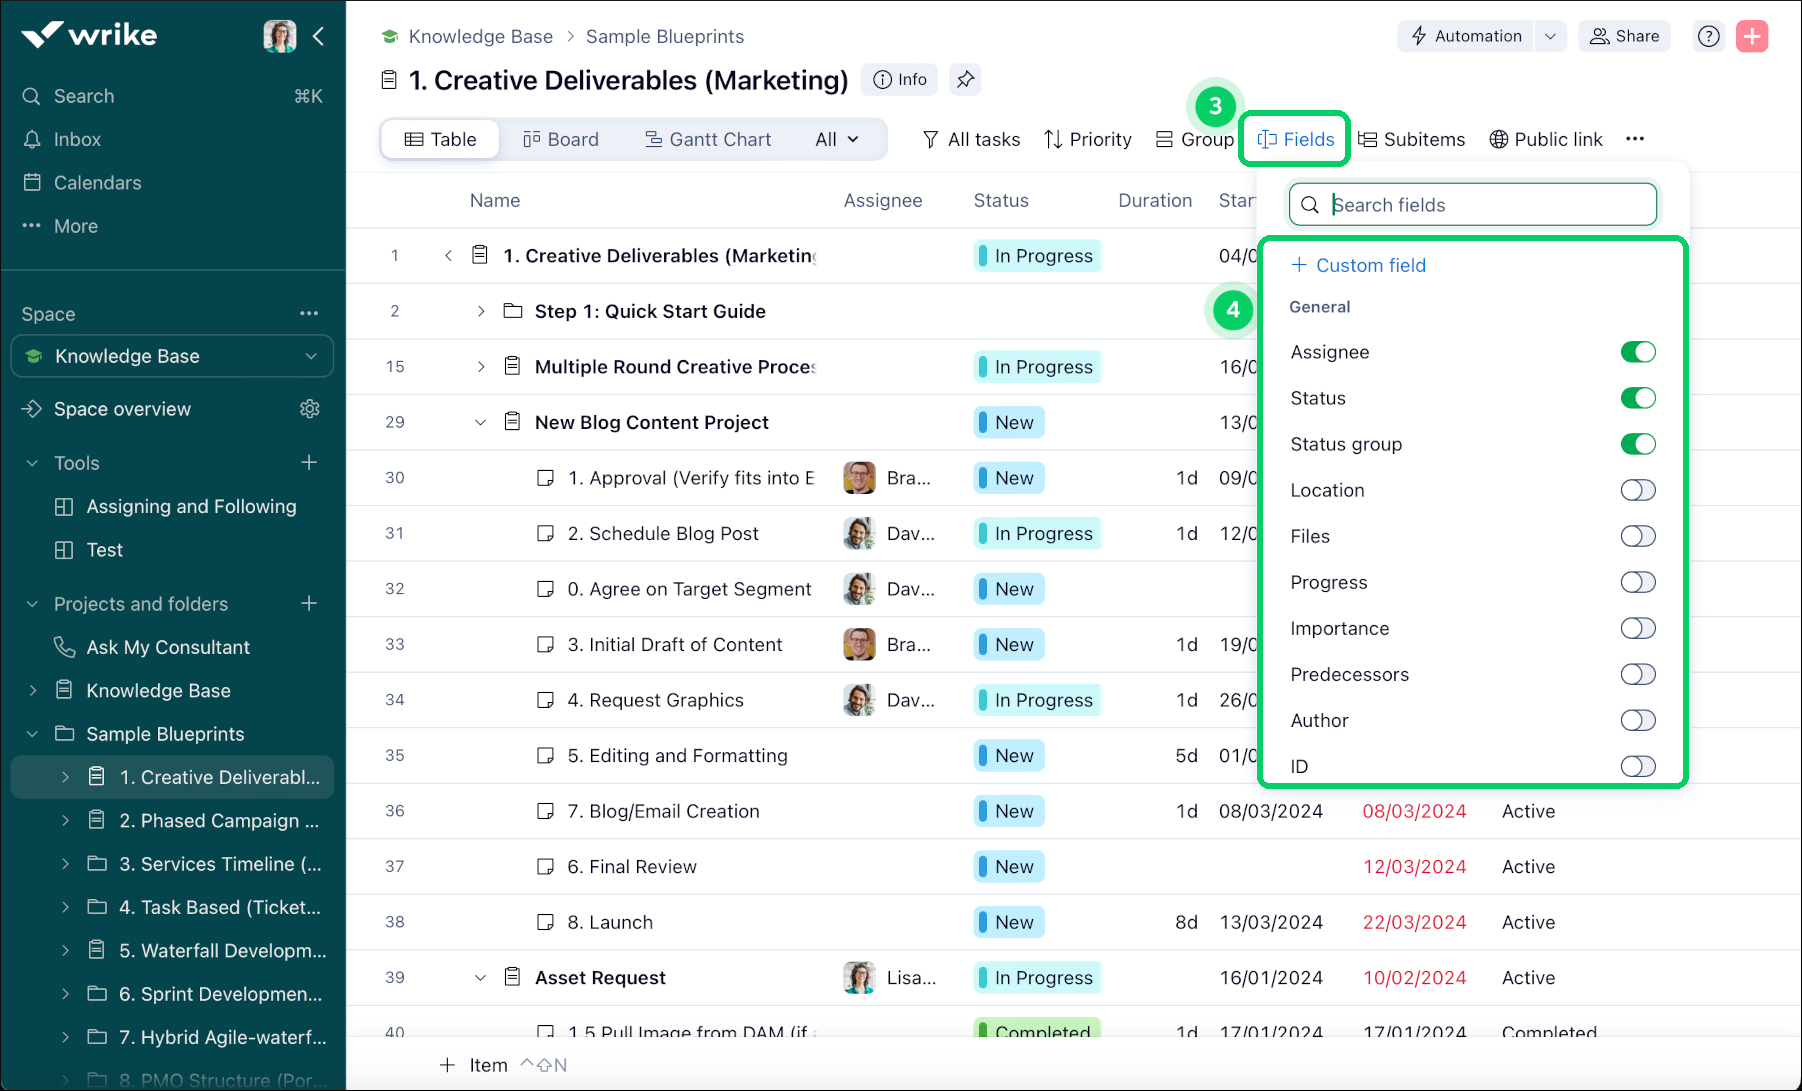The image size is (1802, 1091).
Task: Pin the Creative Deliverables item
Action: point(964,79)
